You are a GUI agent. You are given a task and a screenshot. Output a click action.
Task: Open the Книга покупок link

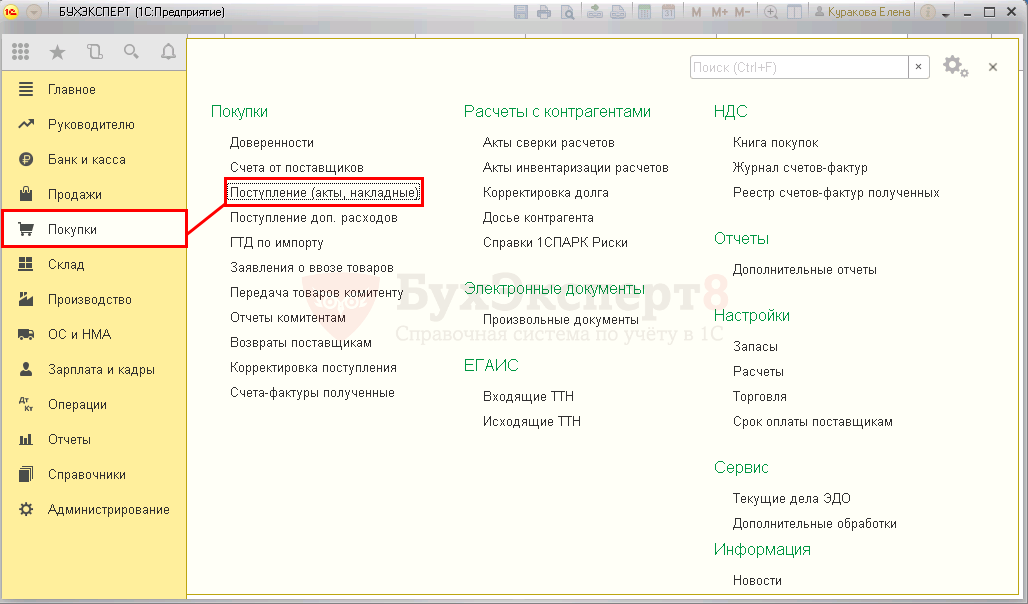[775, 143]
